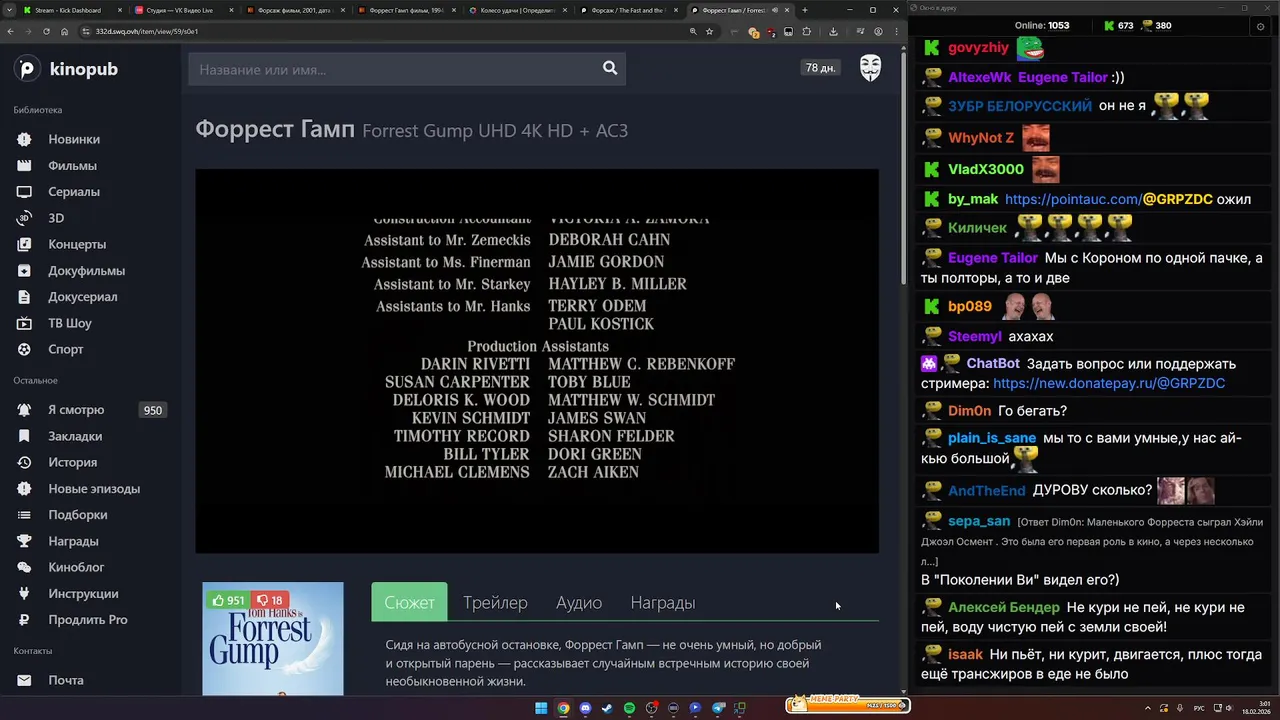
Task: Open Закладки bookmarks
Action: [75, 436]
